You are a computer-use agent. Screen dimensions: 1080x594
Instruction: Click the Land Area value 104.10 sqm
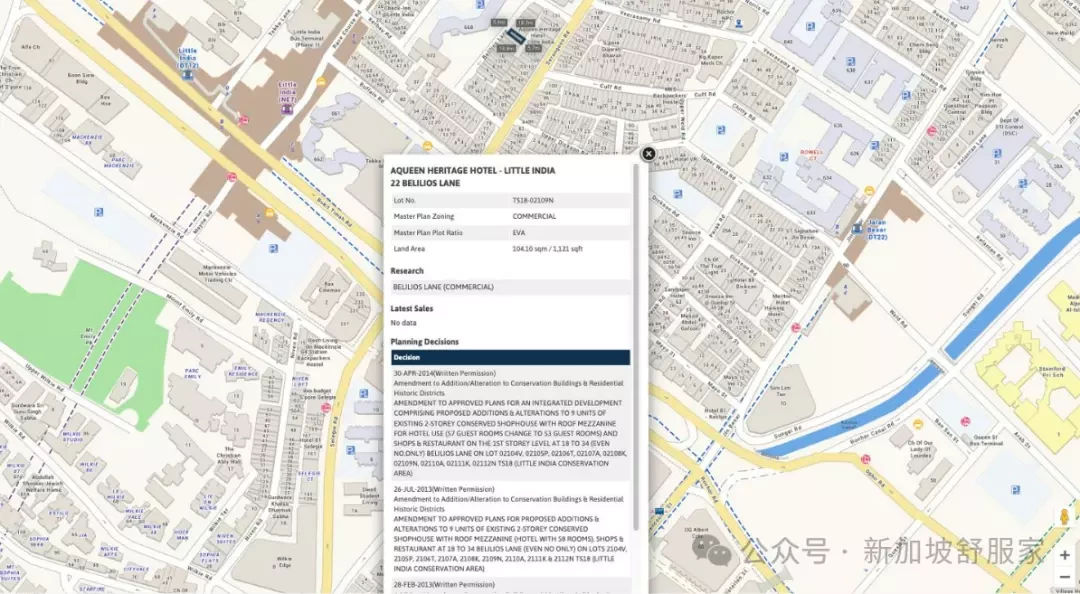click(547, 249)
